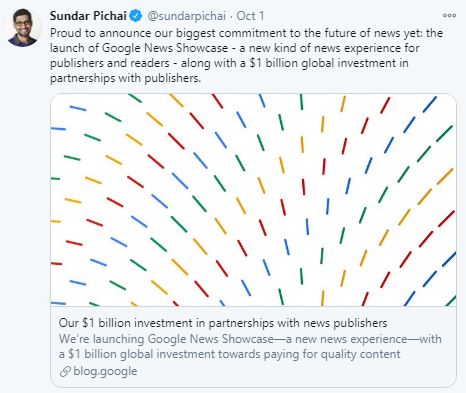This screenshot has height=393, width=466.
Task: Click the chain link icon beside blog.google
Action: coord(65,371)
